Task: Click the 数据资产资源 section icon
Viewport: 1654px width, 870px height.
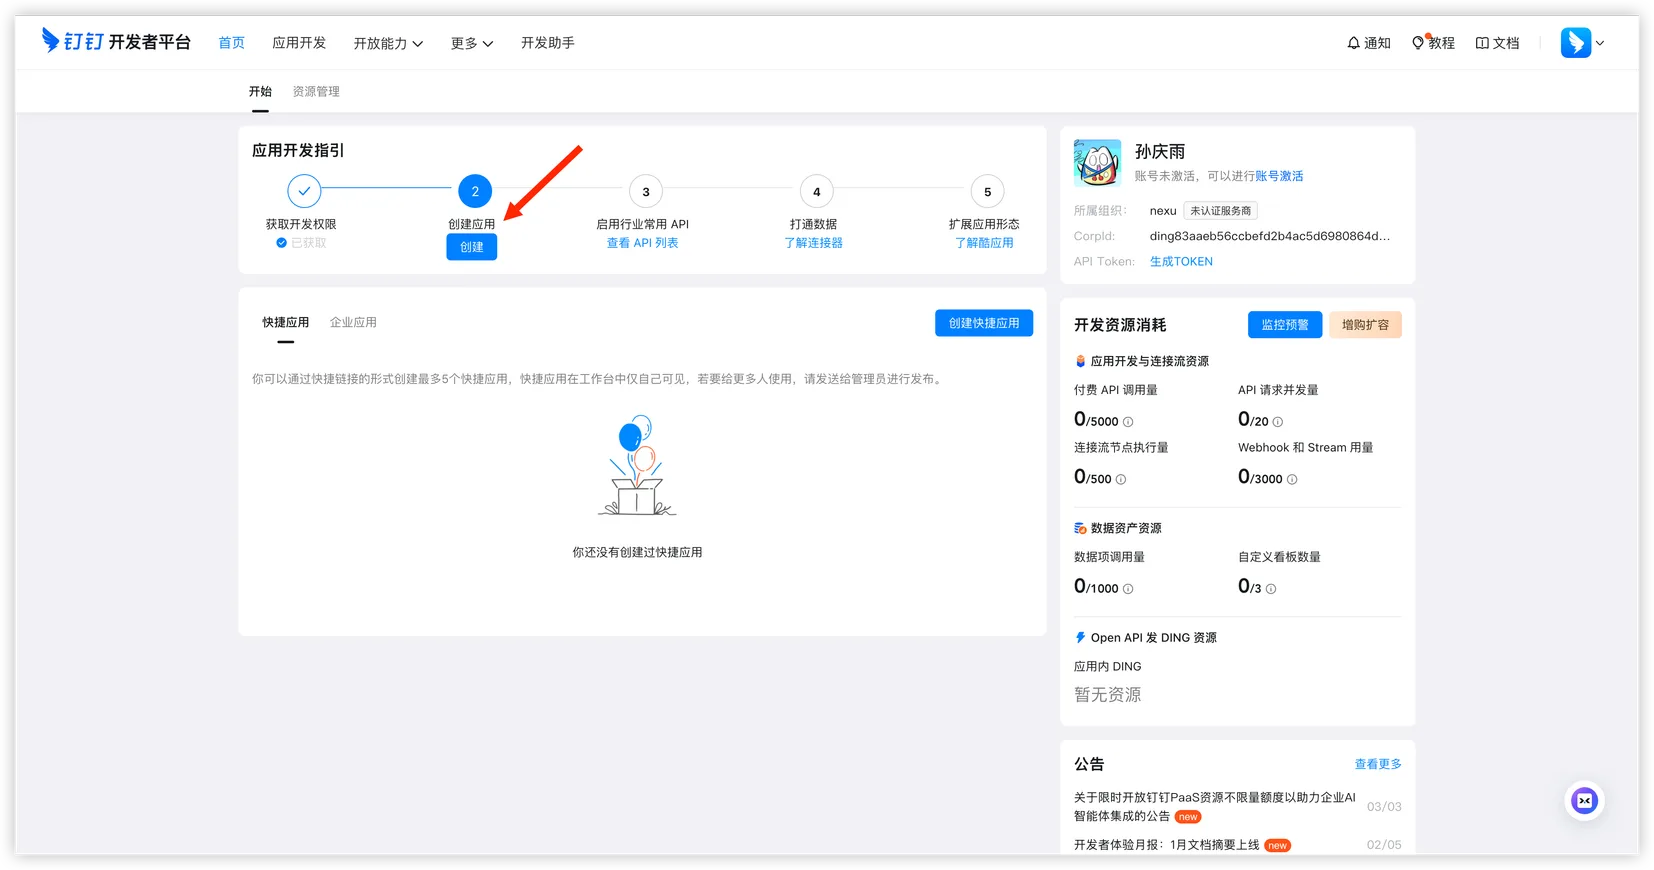Action: point(1080,528)
